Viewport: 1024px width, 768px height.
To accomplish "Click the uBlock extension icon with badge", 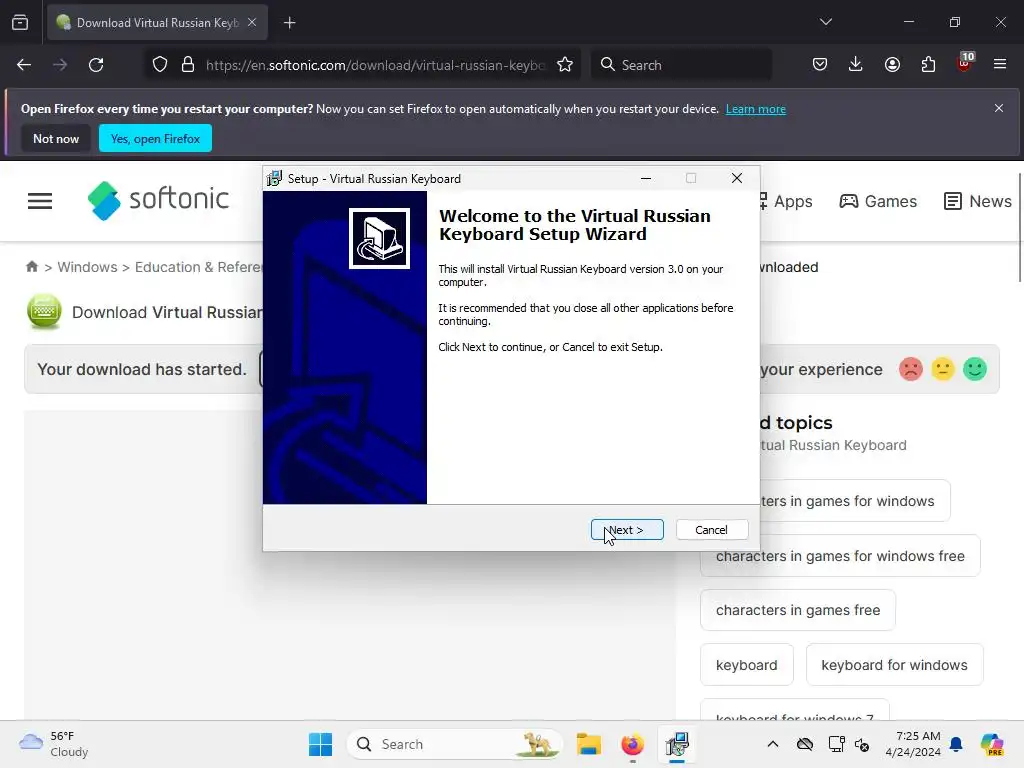I will click(x=965, y=63).
